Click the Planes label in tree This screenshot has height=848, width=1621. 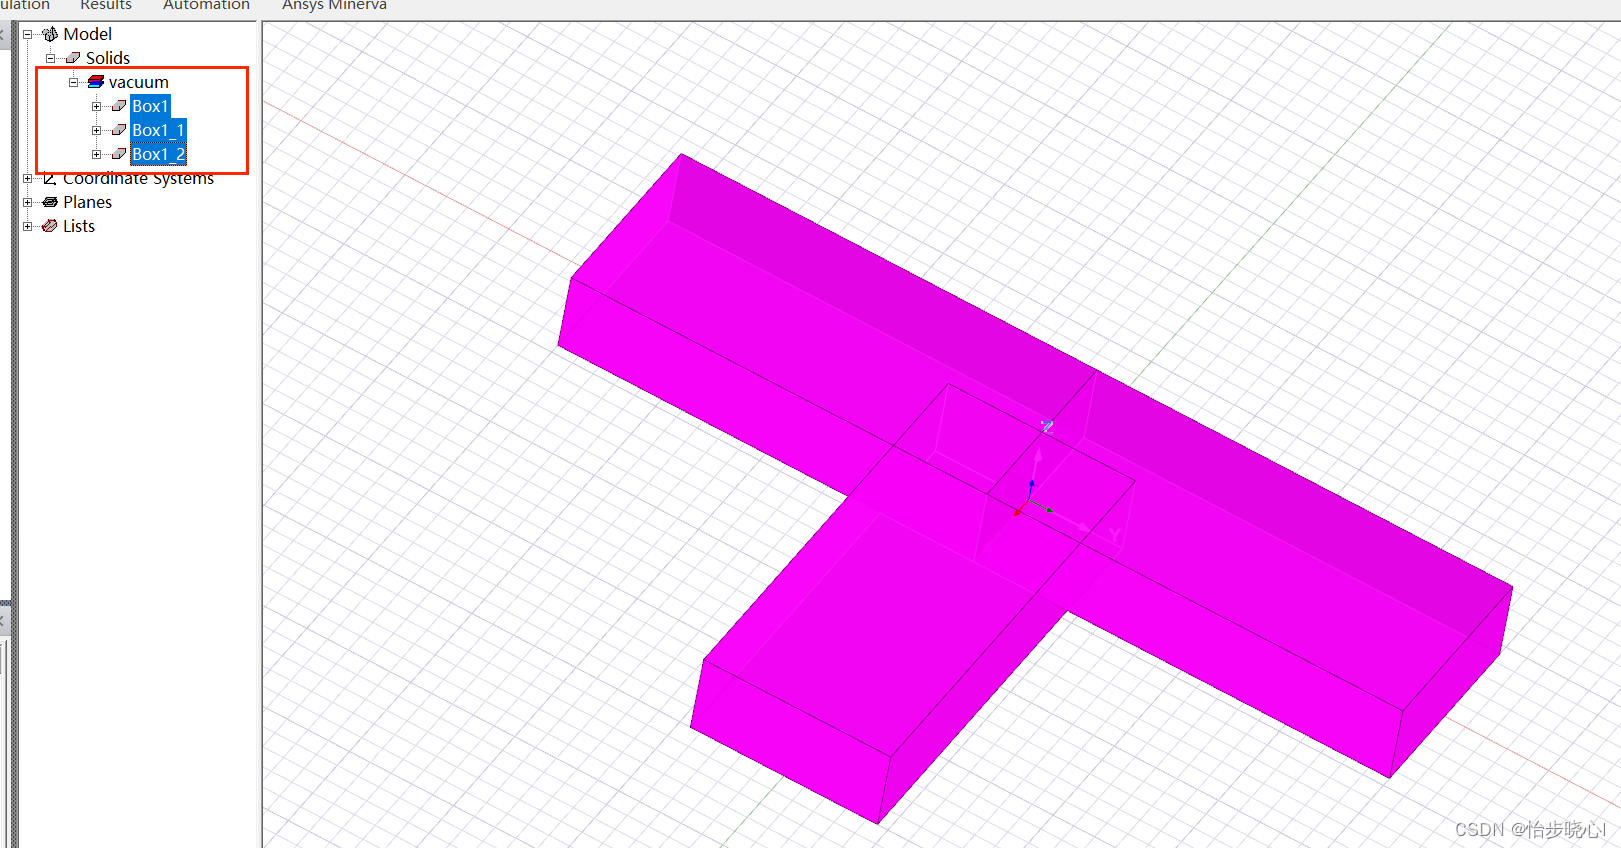pyautogui.click(x=87, y=202)
